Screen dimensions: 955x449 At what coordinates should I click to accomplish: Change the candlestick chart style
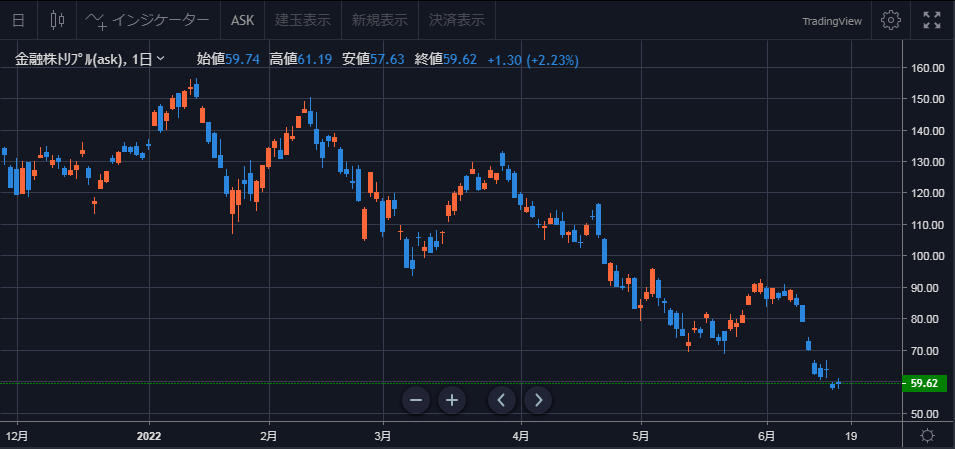point(57,20)
